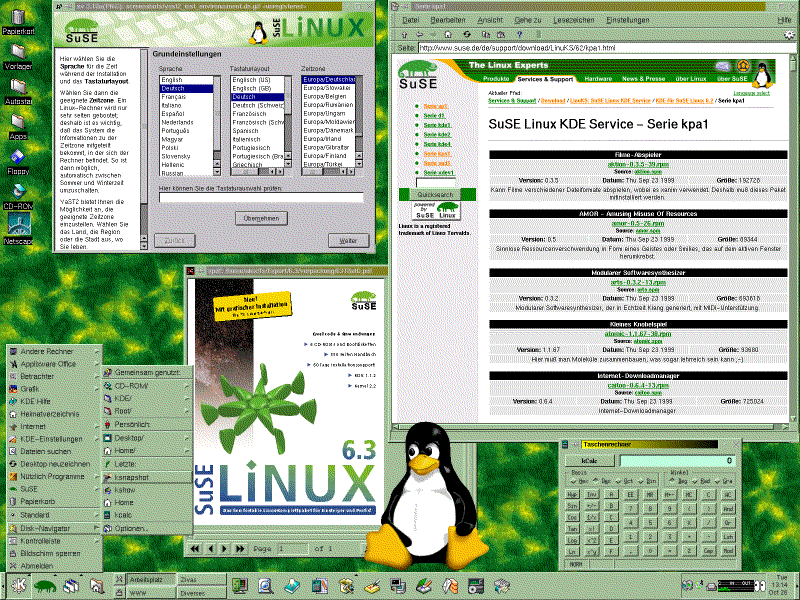The image size is (800, 600).
Task: Click the logout X icon in the panel
Action: point(118,579)
